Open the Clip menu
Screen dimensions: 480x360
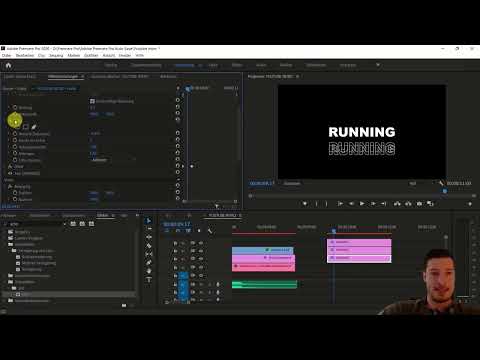click(x=42, y=55)
